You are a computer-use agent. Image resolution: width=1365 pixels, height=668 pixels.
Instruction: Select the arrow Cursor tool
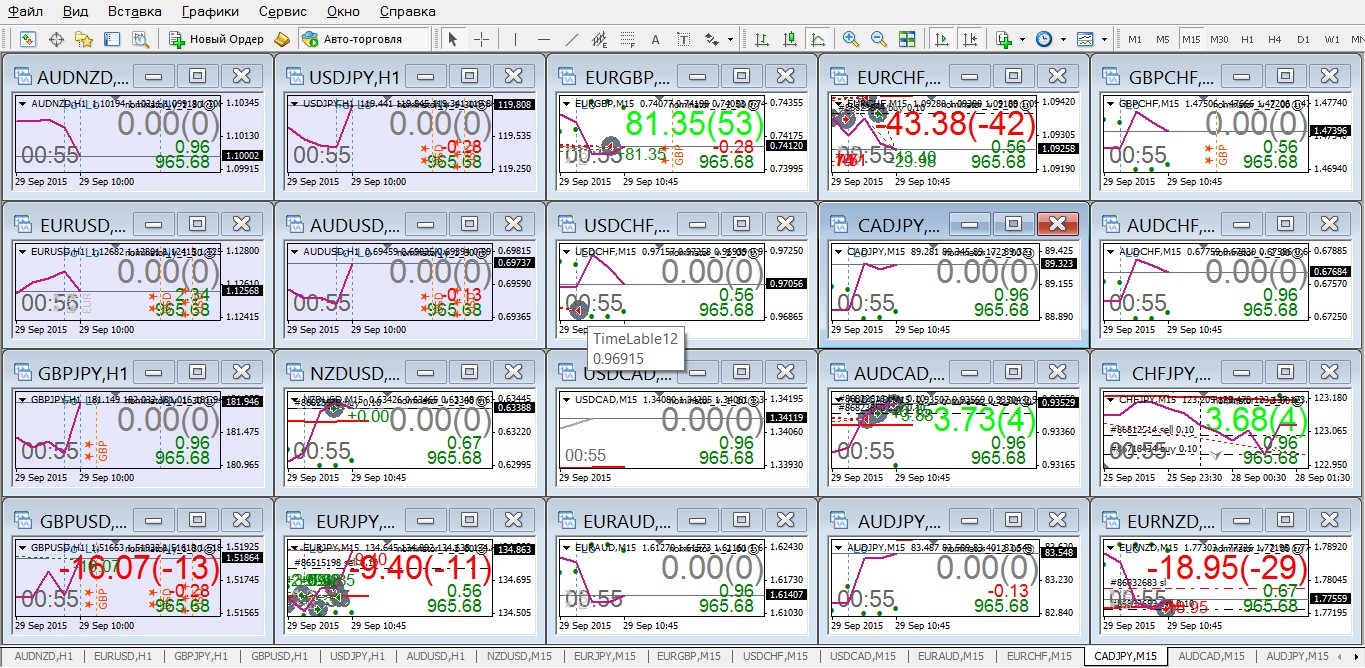pos(453,39)
